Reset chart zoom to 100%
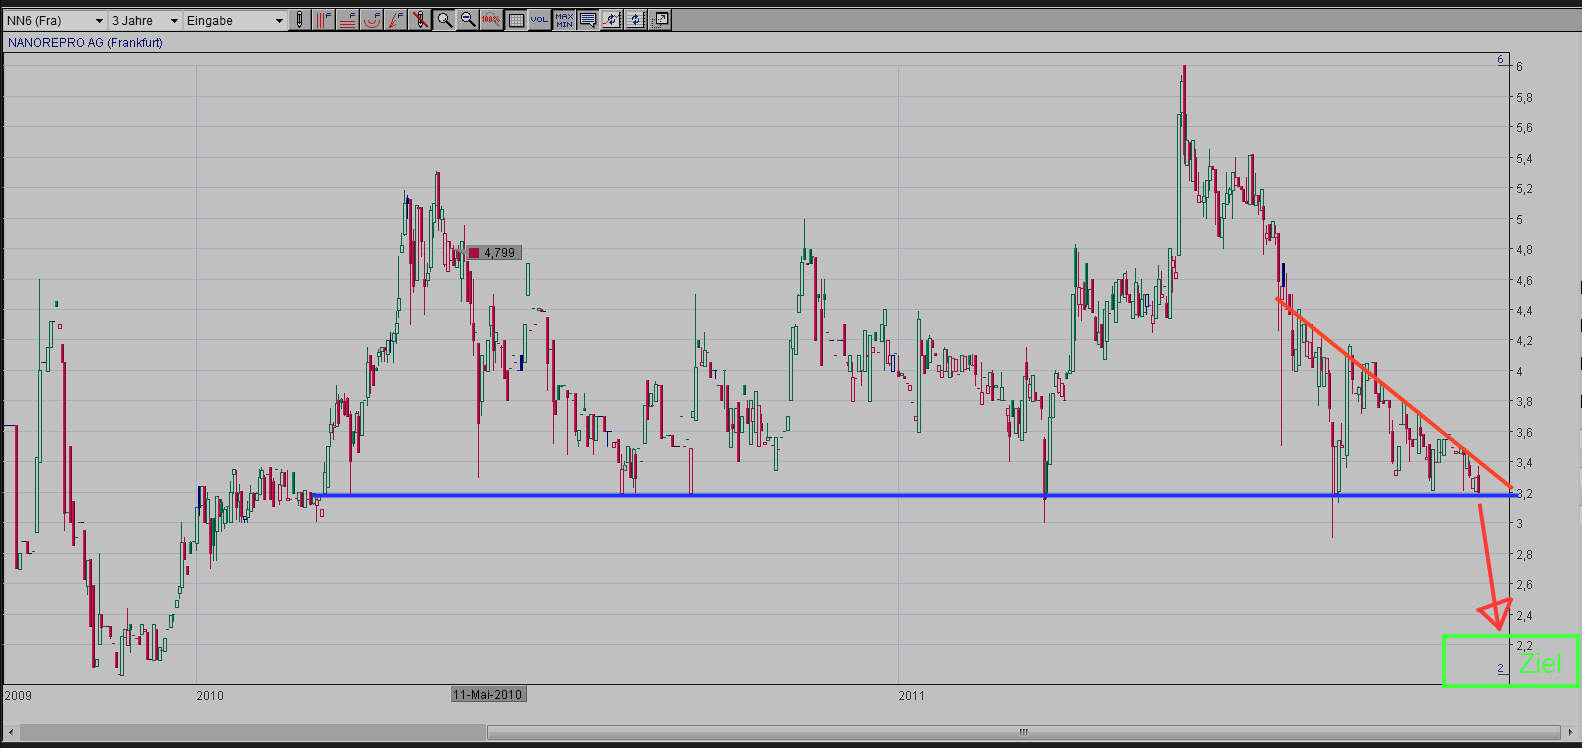The width and height of the screenshot is (1582, 748). 491,20
